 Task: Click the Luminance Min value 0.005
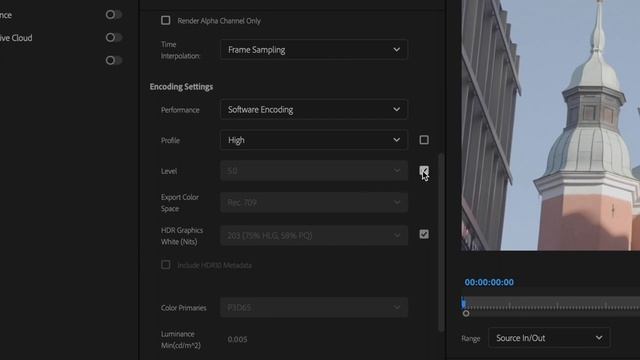[x=237, y=339]
